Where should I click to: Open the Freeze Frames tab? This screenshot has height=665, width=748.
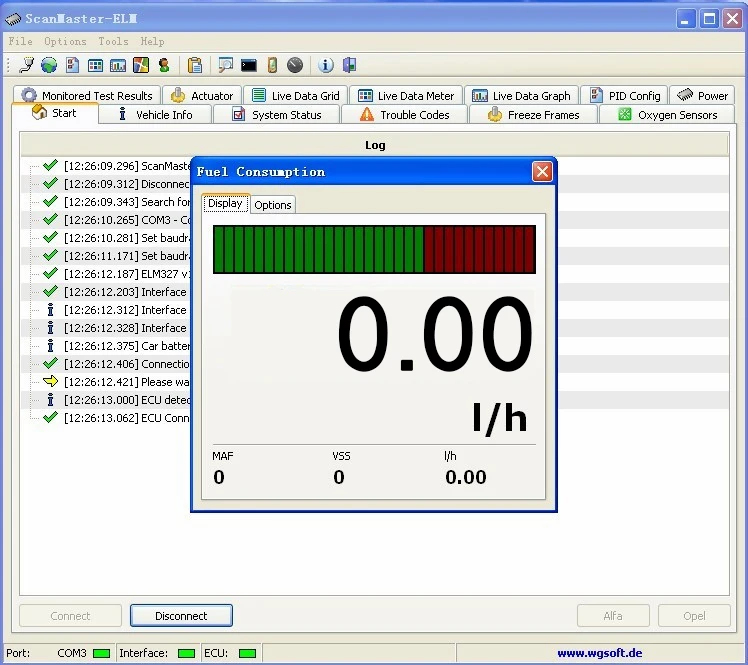[x=533, y=114]
